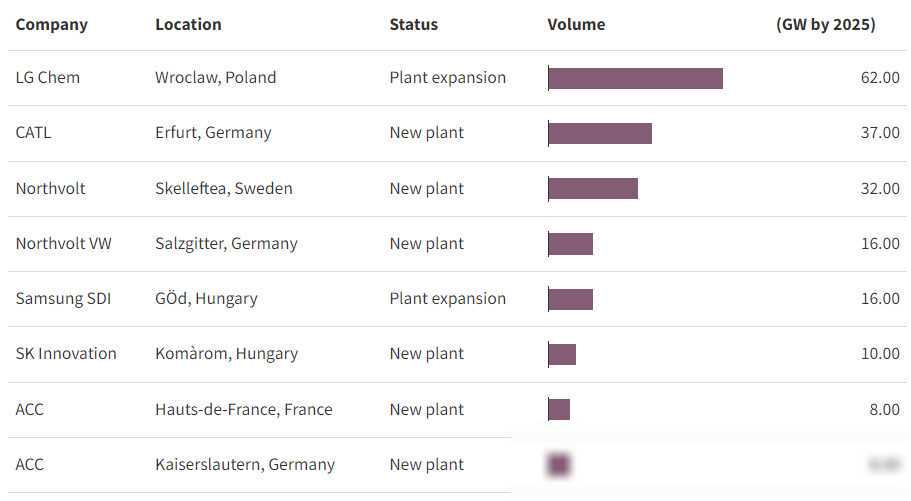Click the Northvolt VW volume bar
Screen dimensions: 911x501
point(571,243)
